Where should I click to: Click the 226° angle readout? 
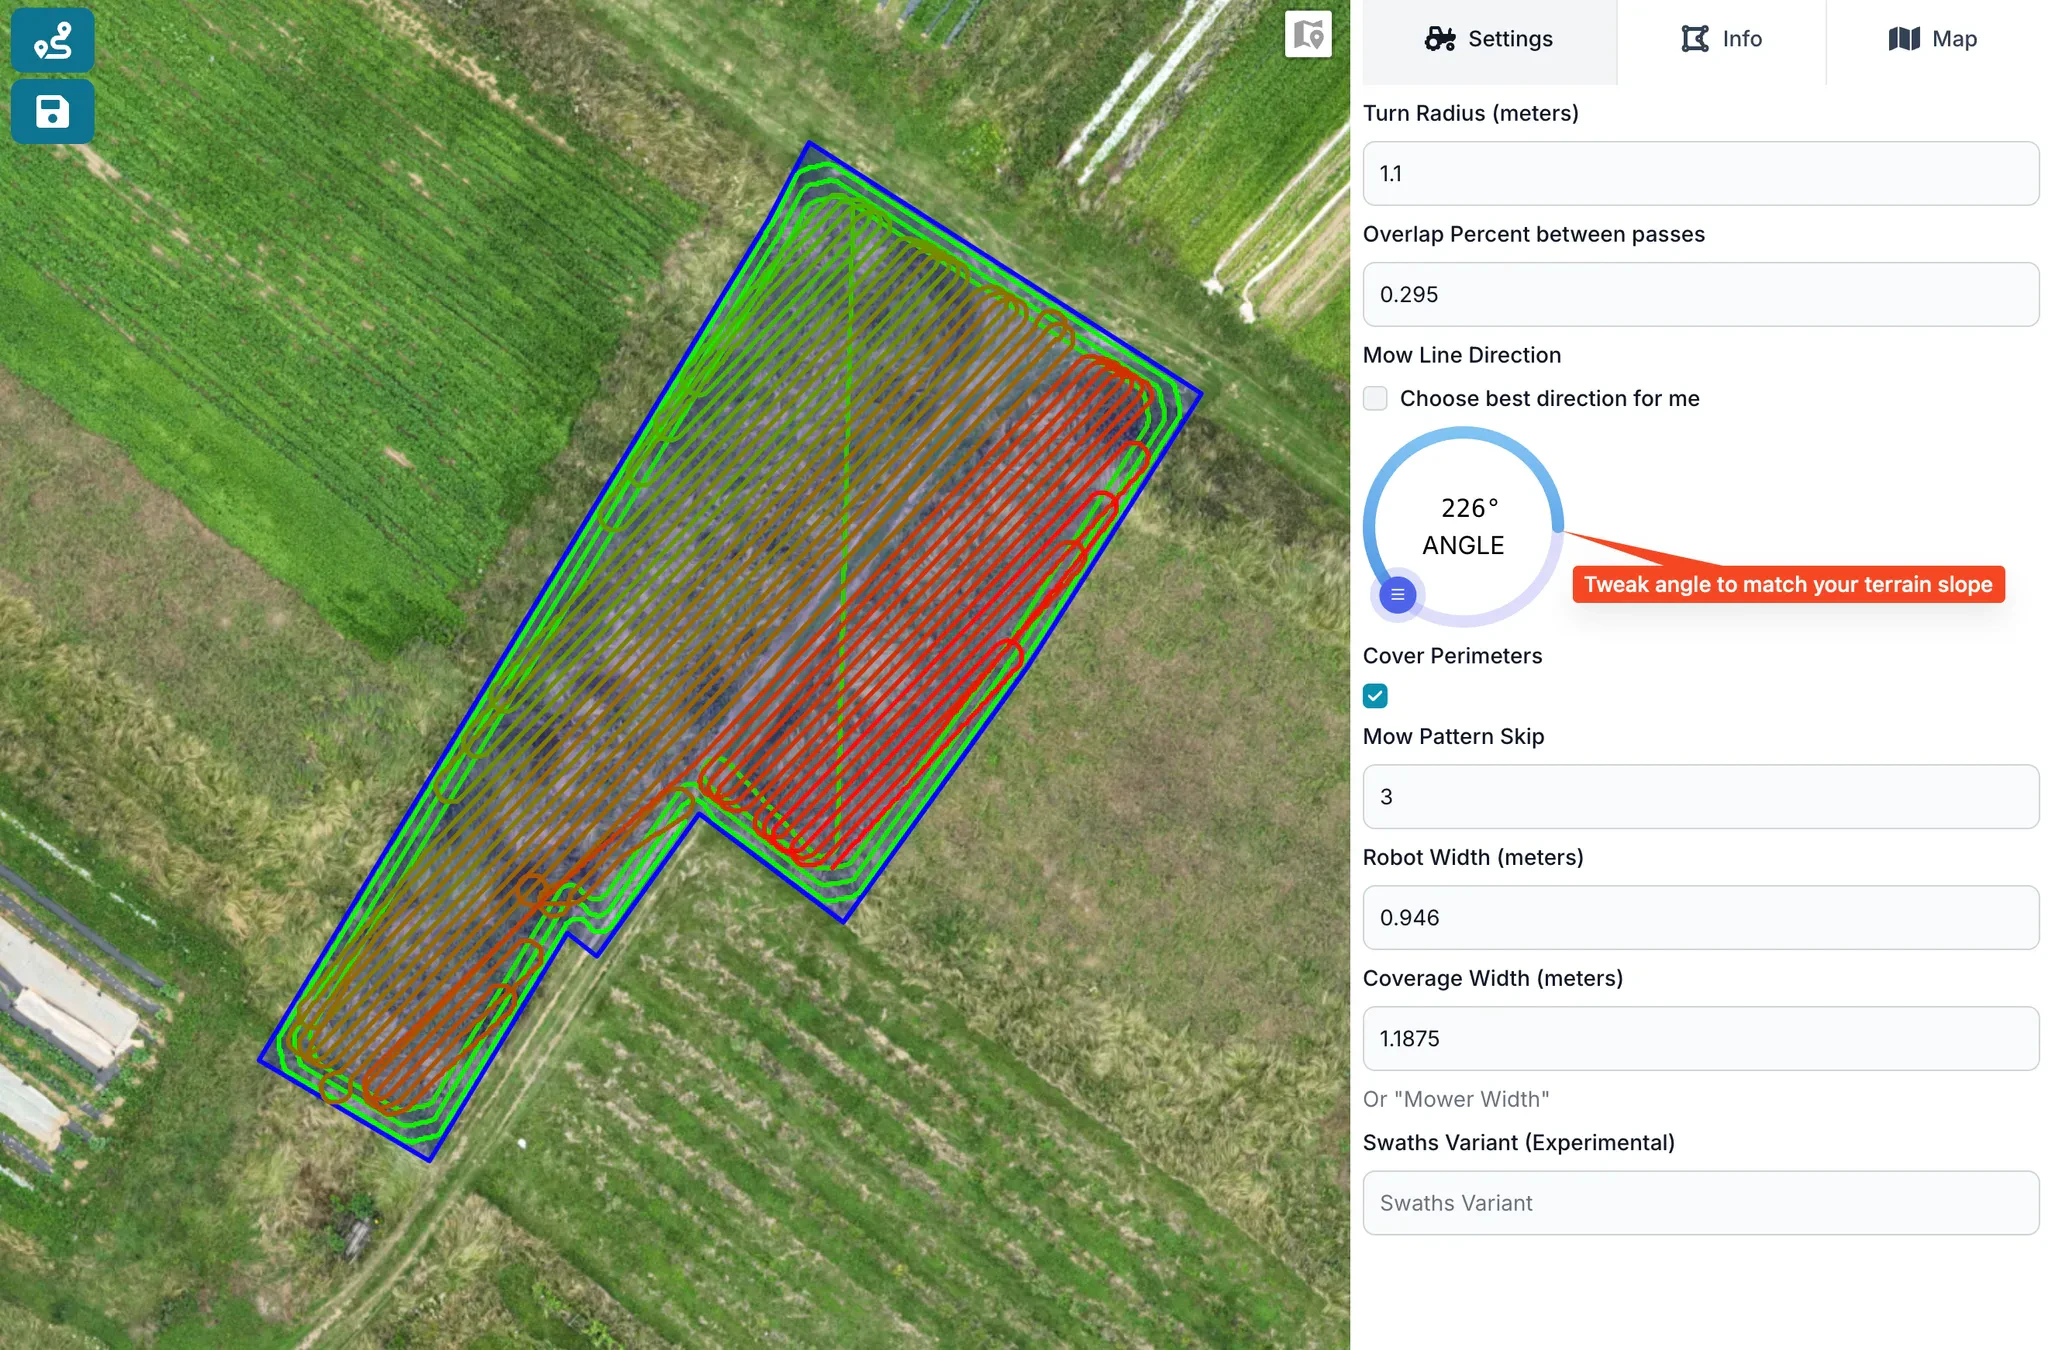click(x=1469, y=508)
